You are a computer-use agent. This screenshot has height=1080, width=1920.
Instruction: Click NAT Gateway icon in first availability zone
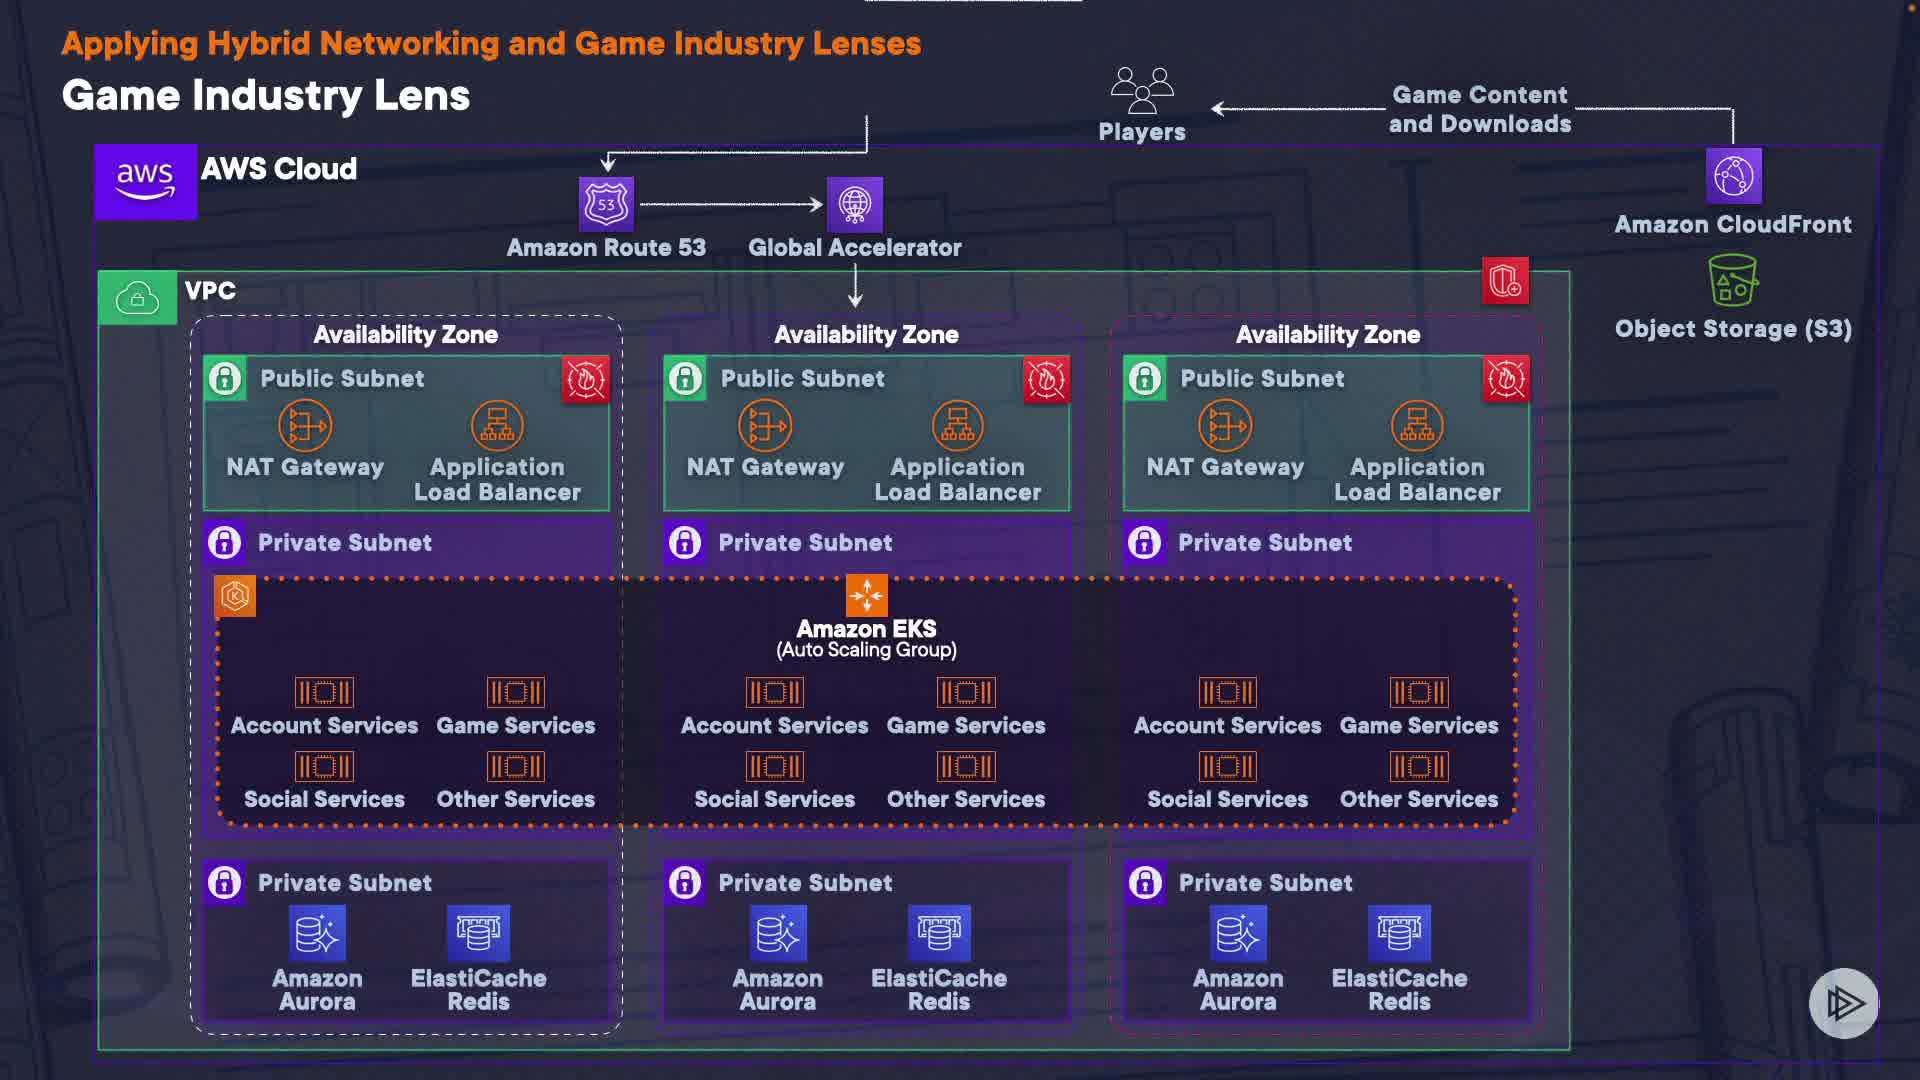pos(305,426)
